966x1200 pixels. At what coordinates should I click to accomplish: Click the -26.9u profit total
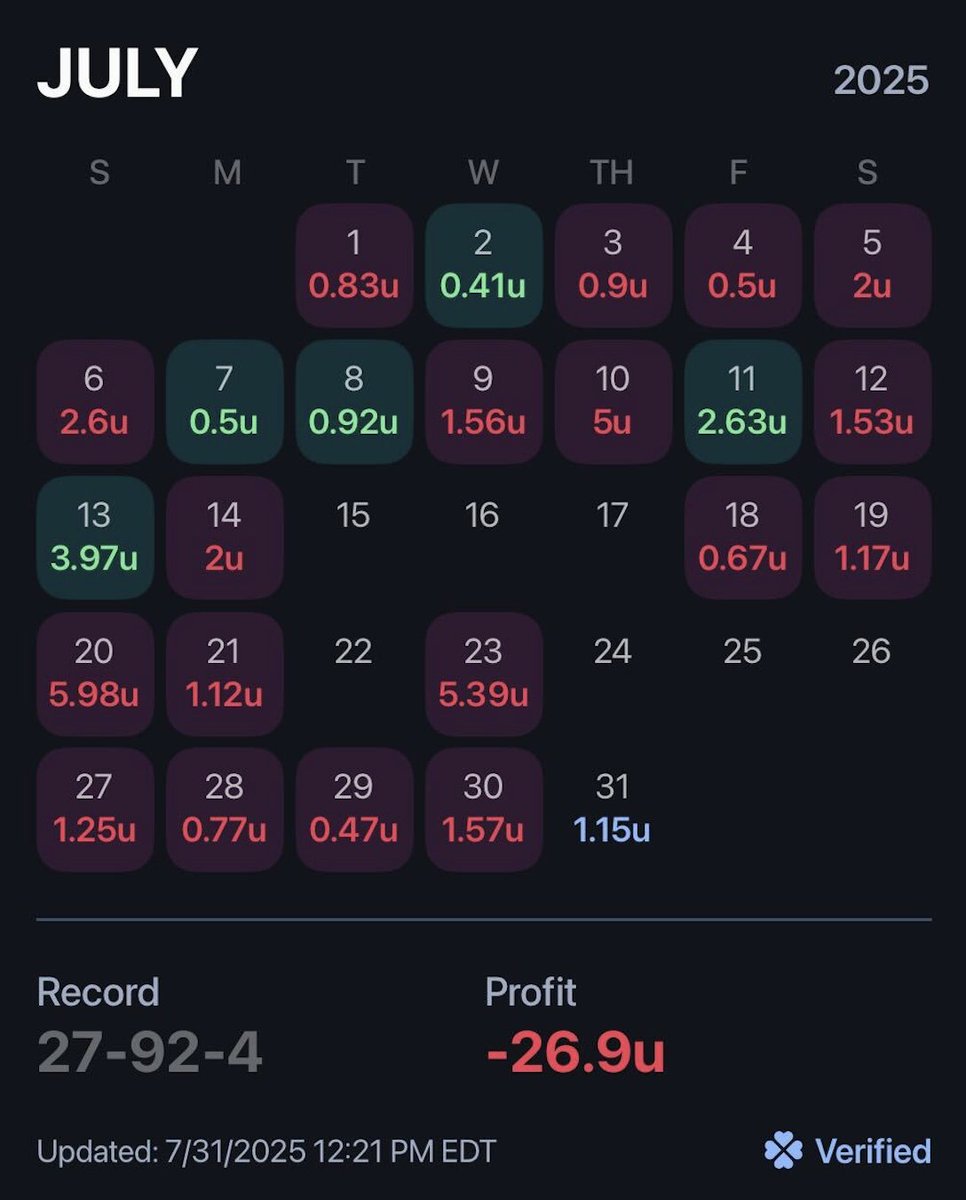pos(575,1051)
